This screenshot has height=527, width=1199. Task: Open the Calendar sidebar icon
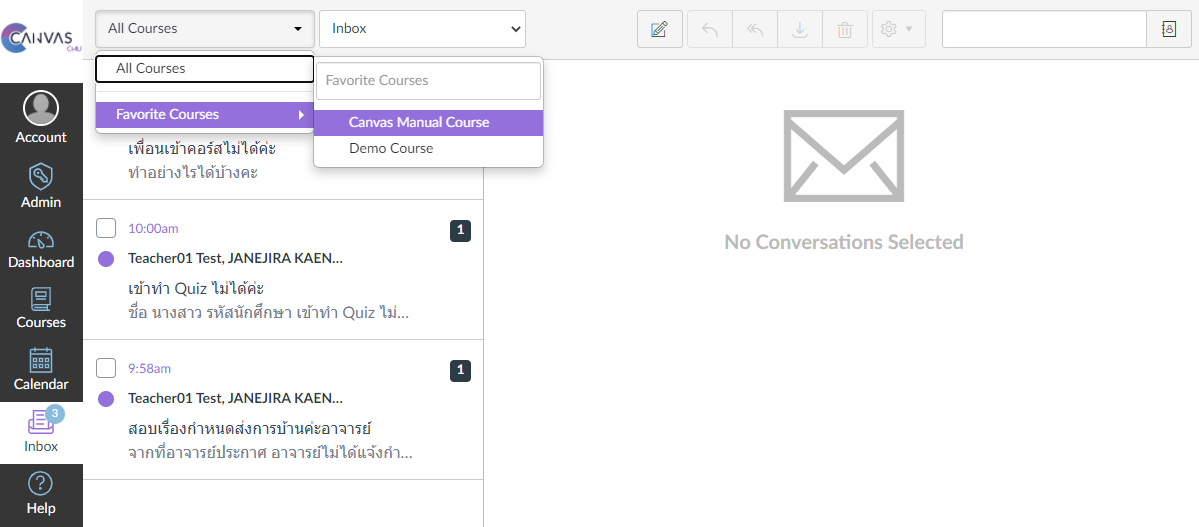(41, 369)
